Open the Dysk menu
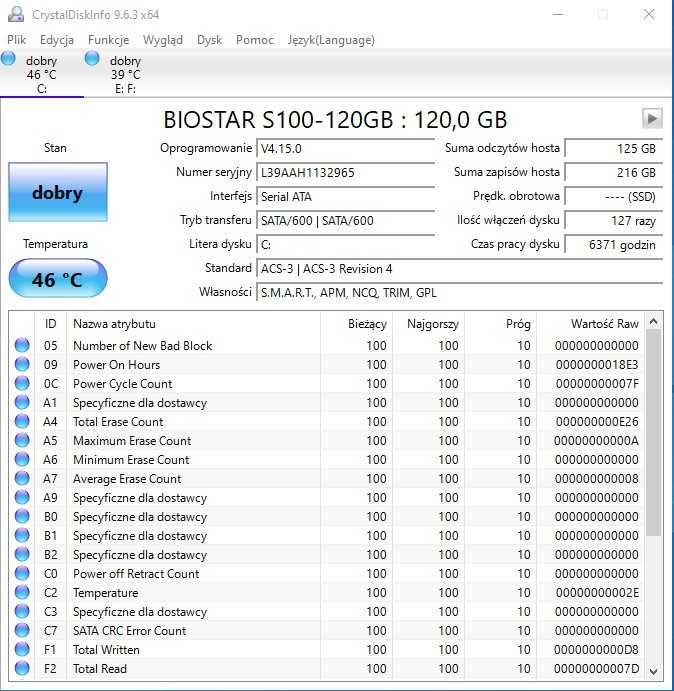 tap(209, 40)
